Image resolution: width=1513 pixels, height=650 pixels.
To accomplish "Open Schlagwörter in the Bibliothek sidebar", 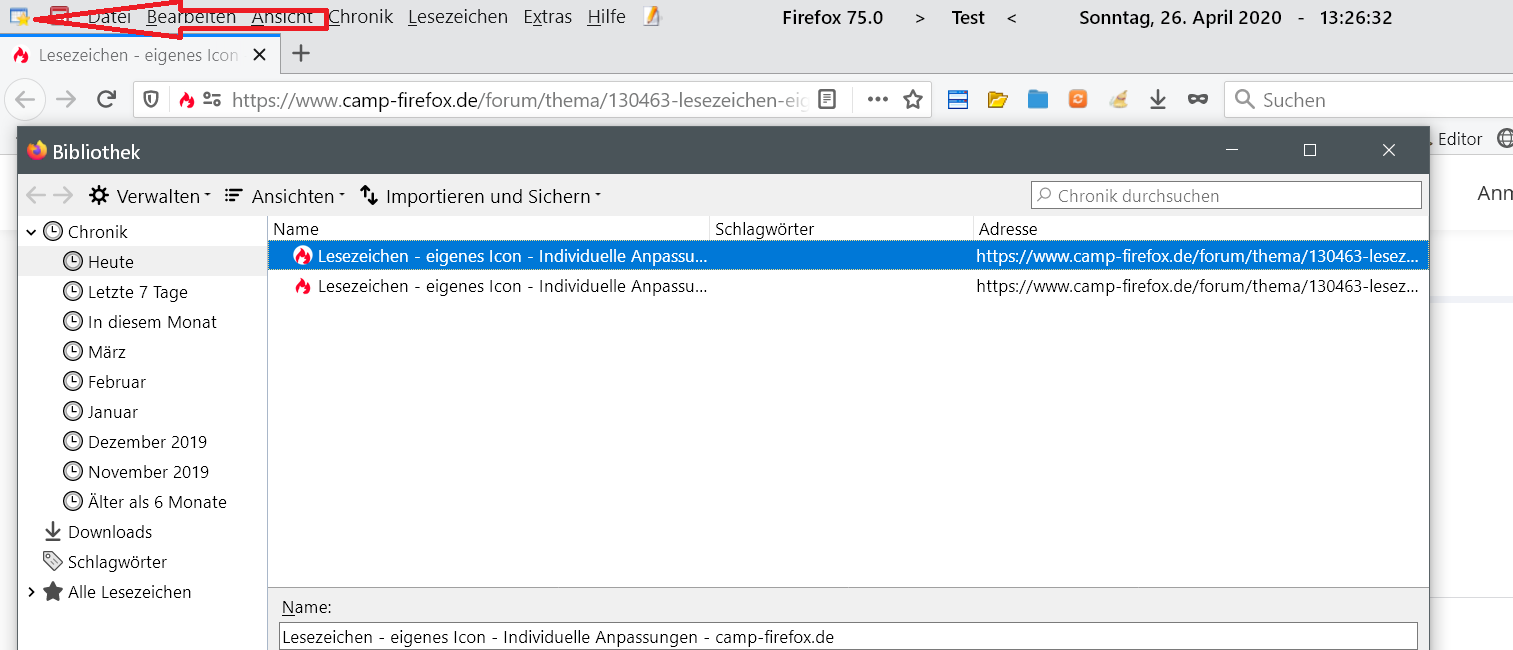I will (117, 562).
